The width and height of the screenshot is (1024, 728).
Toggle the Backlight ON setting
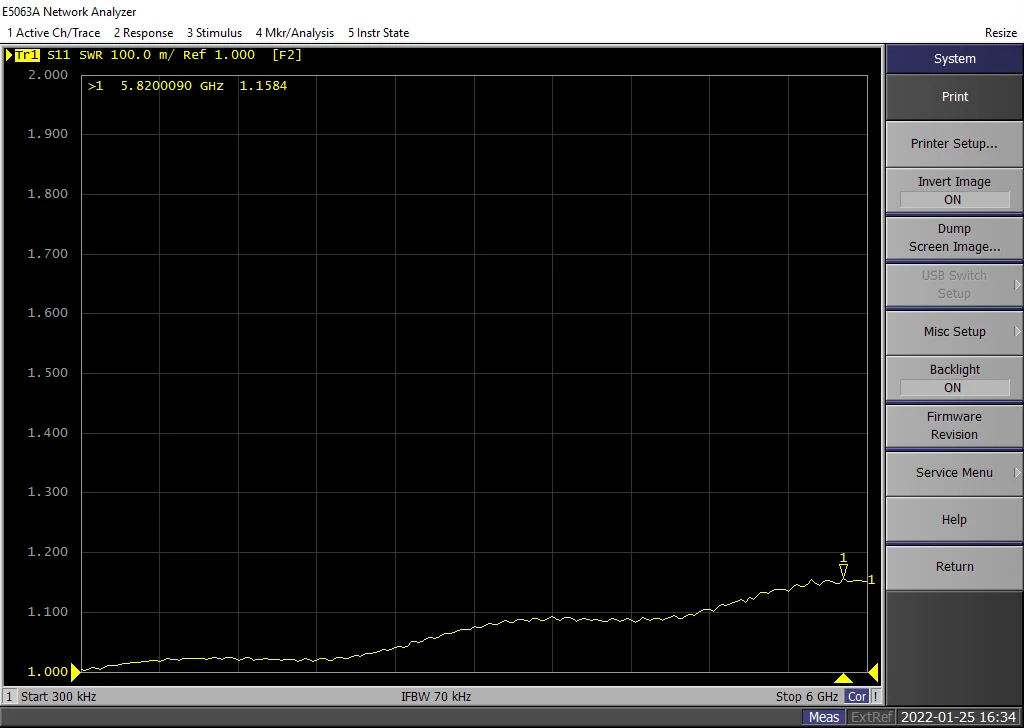click(x=954, y=379)
